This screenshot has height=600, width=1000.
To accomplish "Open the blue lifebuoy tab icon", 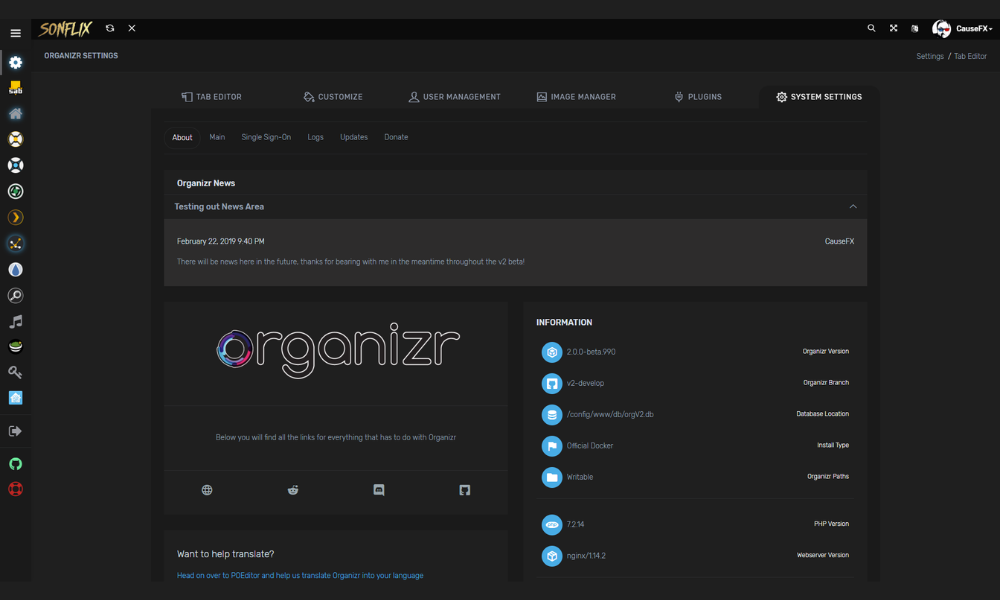I will (x=15, y=165).
